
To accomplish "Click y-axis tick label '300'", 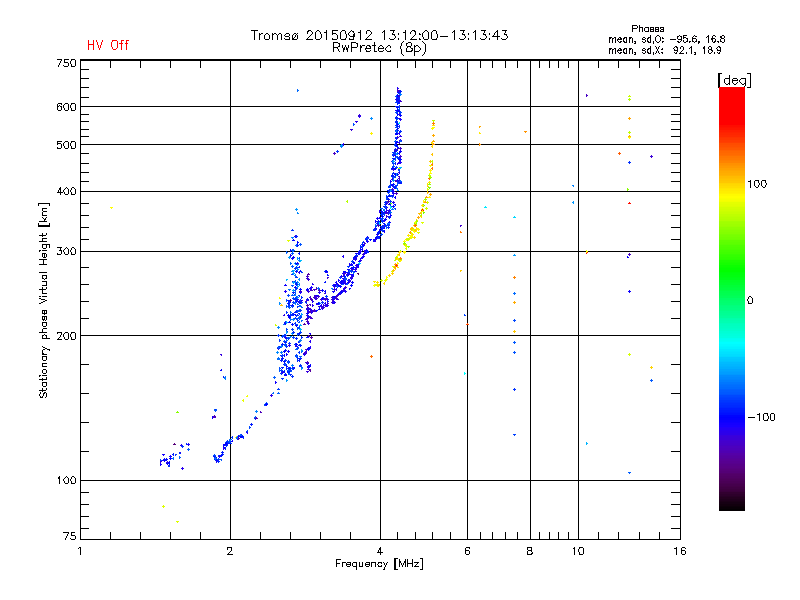I will [66, 252].
